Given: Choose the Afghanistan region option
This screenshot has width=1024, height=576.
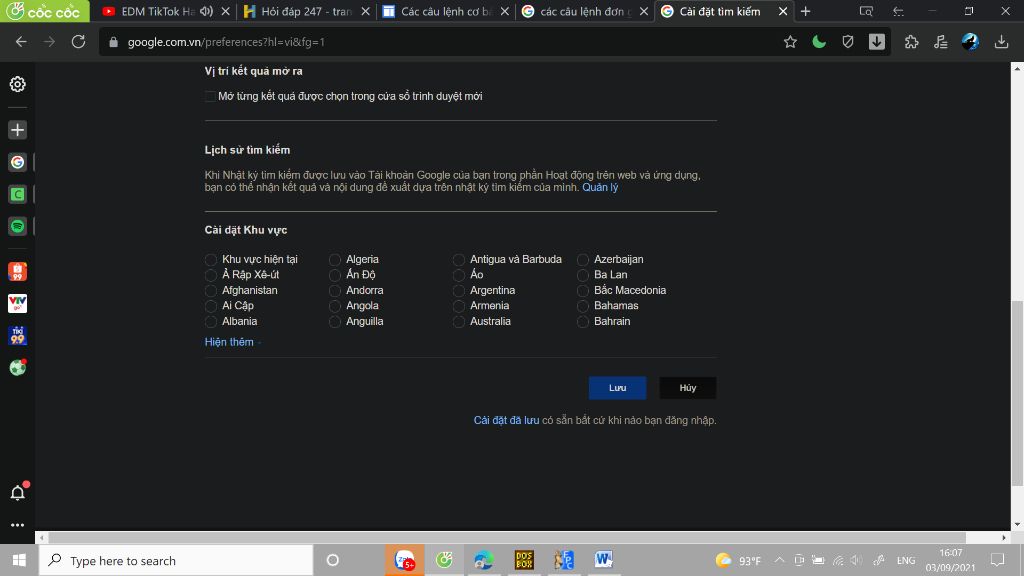Looking at the screenshot, I should pyautogui.click(x=210, y=291).
